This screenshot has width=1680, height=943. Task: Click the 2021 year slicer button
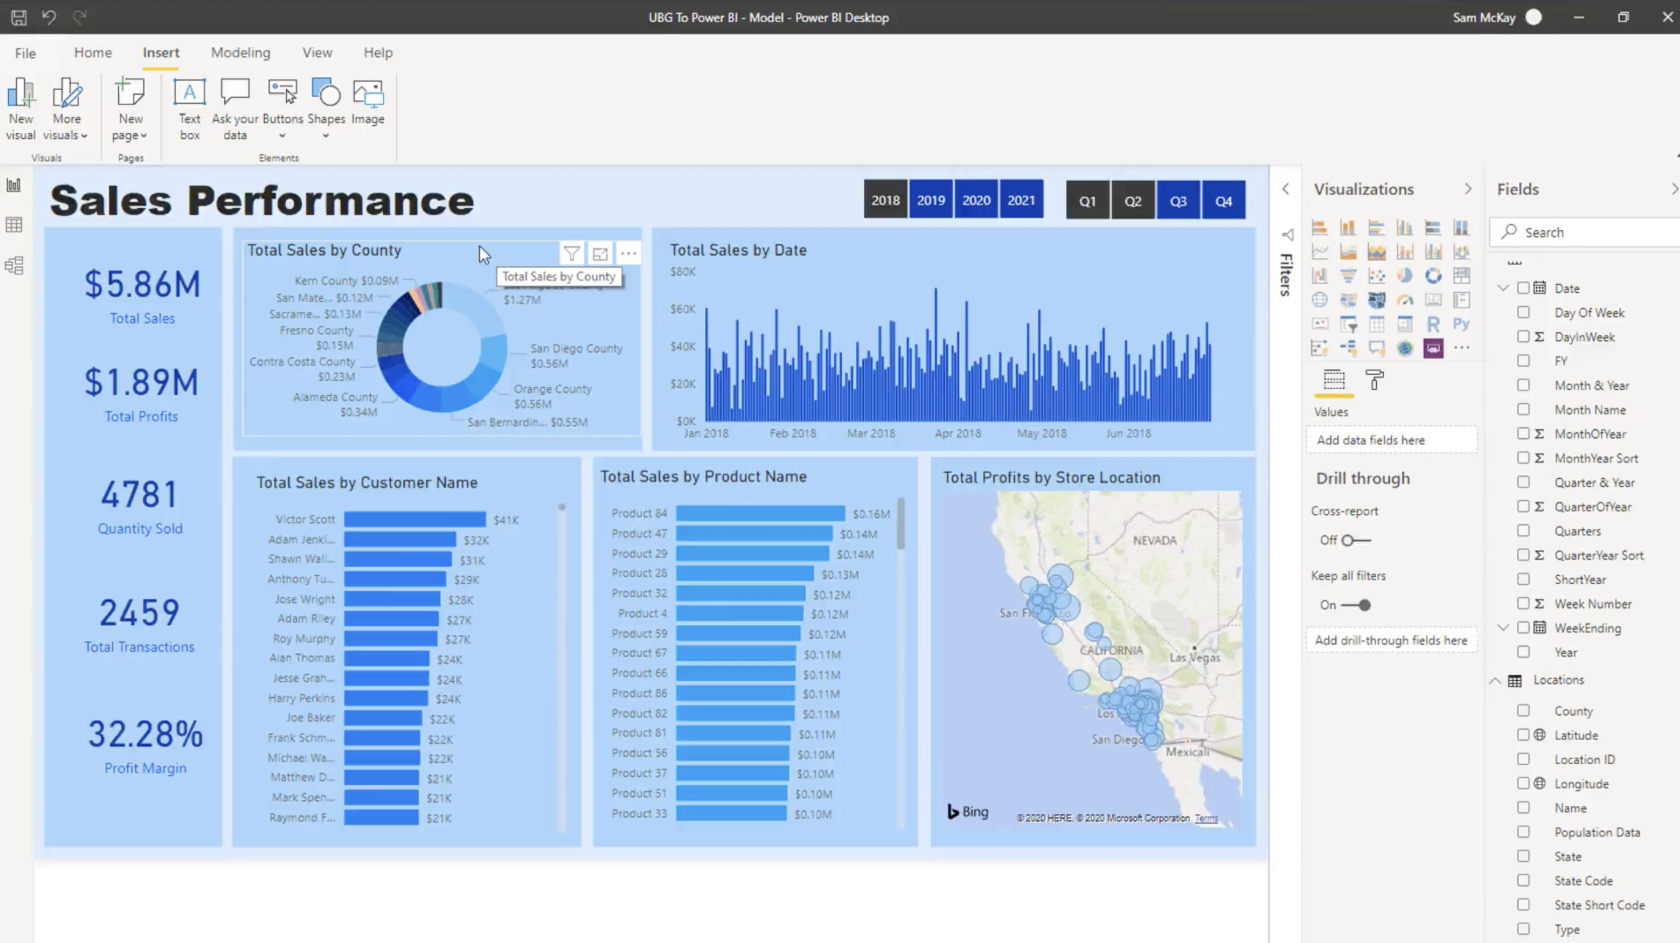click(1021, 200)
